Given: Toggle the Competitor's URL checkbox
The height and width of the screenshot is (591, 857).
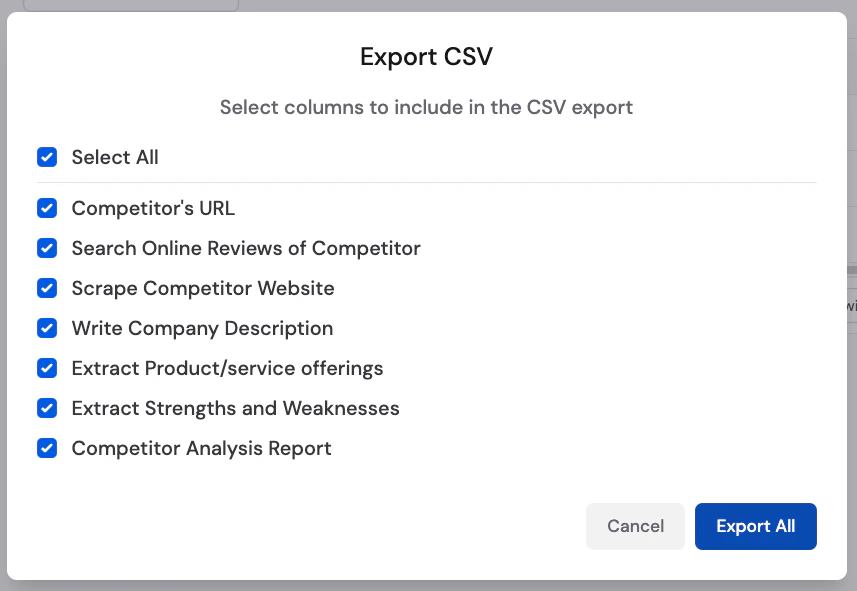Looking at the screenshot, I should point(47,208).
